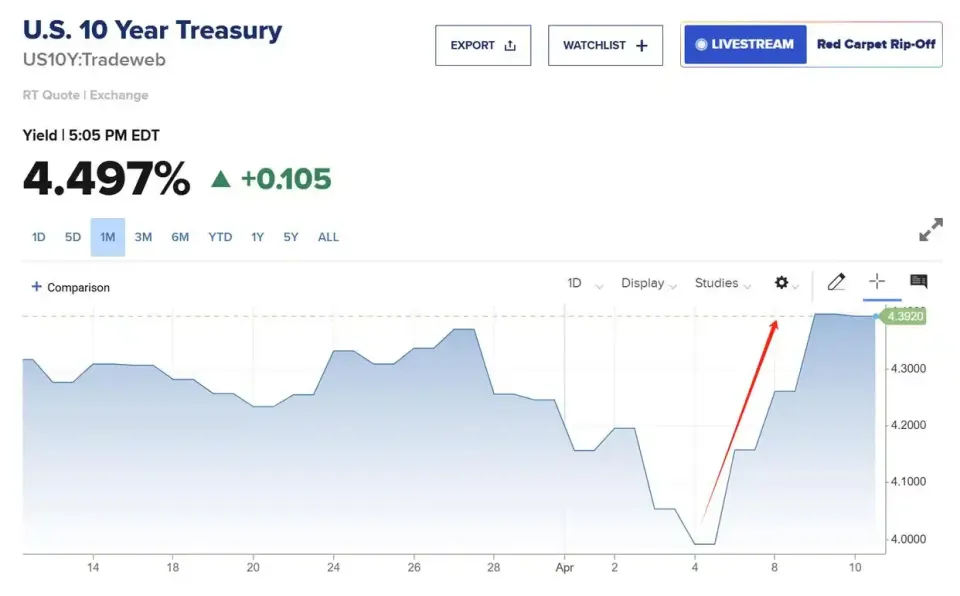Select the 3M range option
Image resolution: width=960 pixels, height=596 pixels.
(x=143, y=237)
